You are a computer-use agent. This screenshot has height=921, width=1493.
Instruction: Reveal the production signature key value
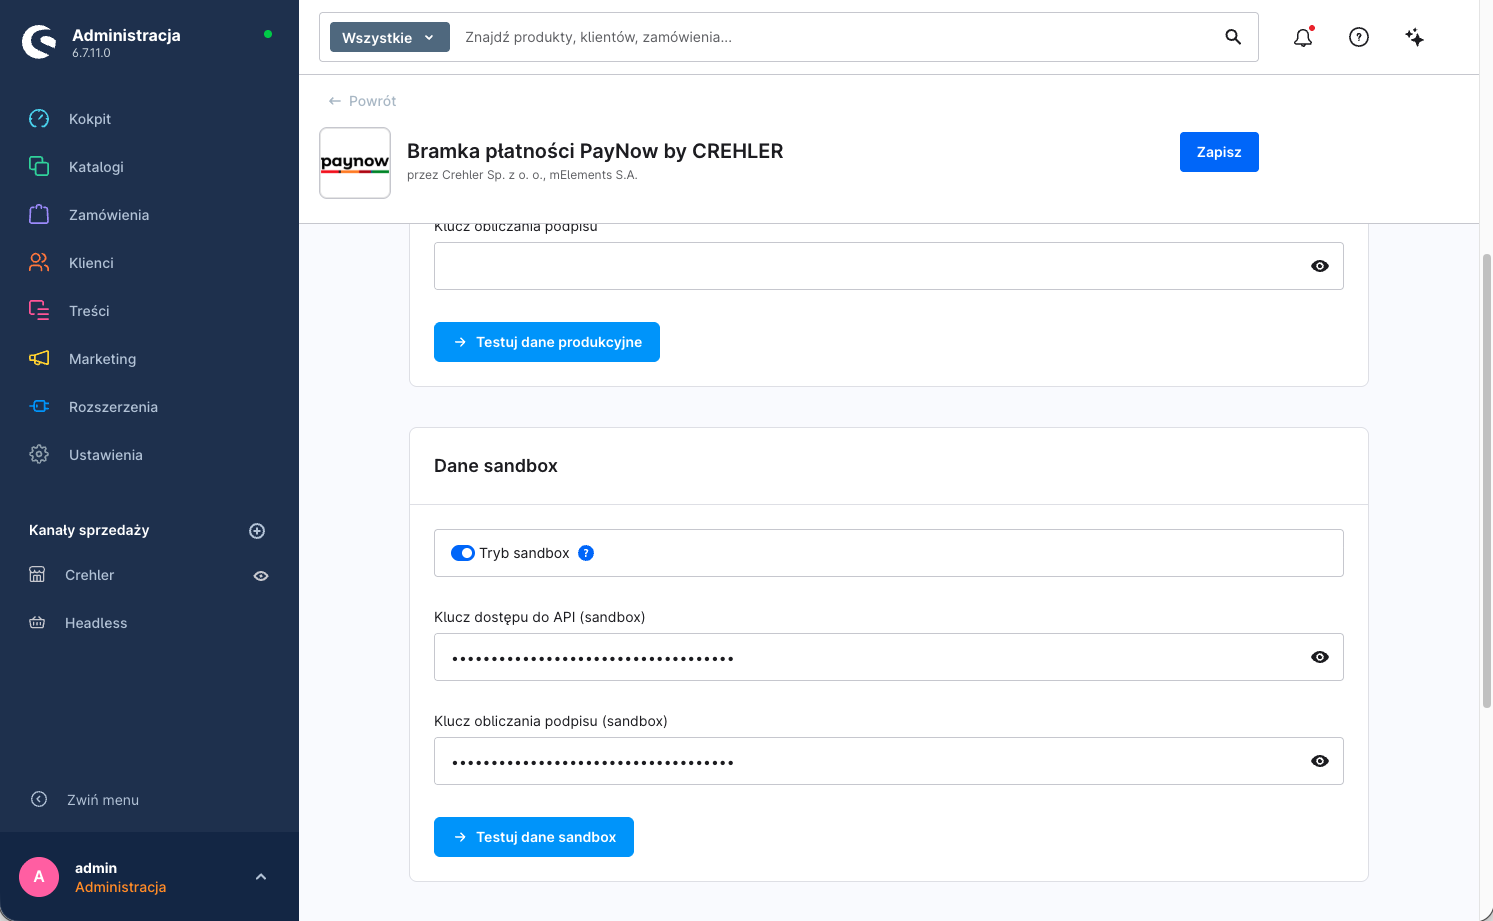[x=1320, y=266]
